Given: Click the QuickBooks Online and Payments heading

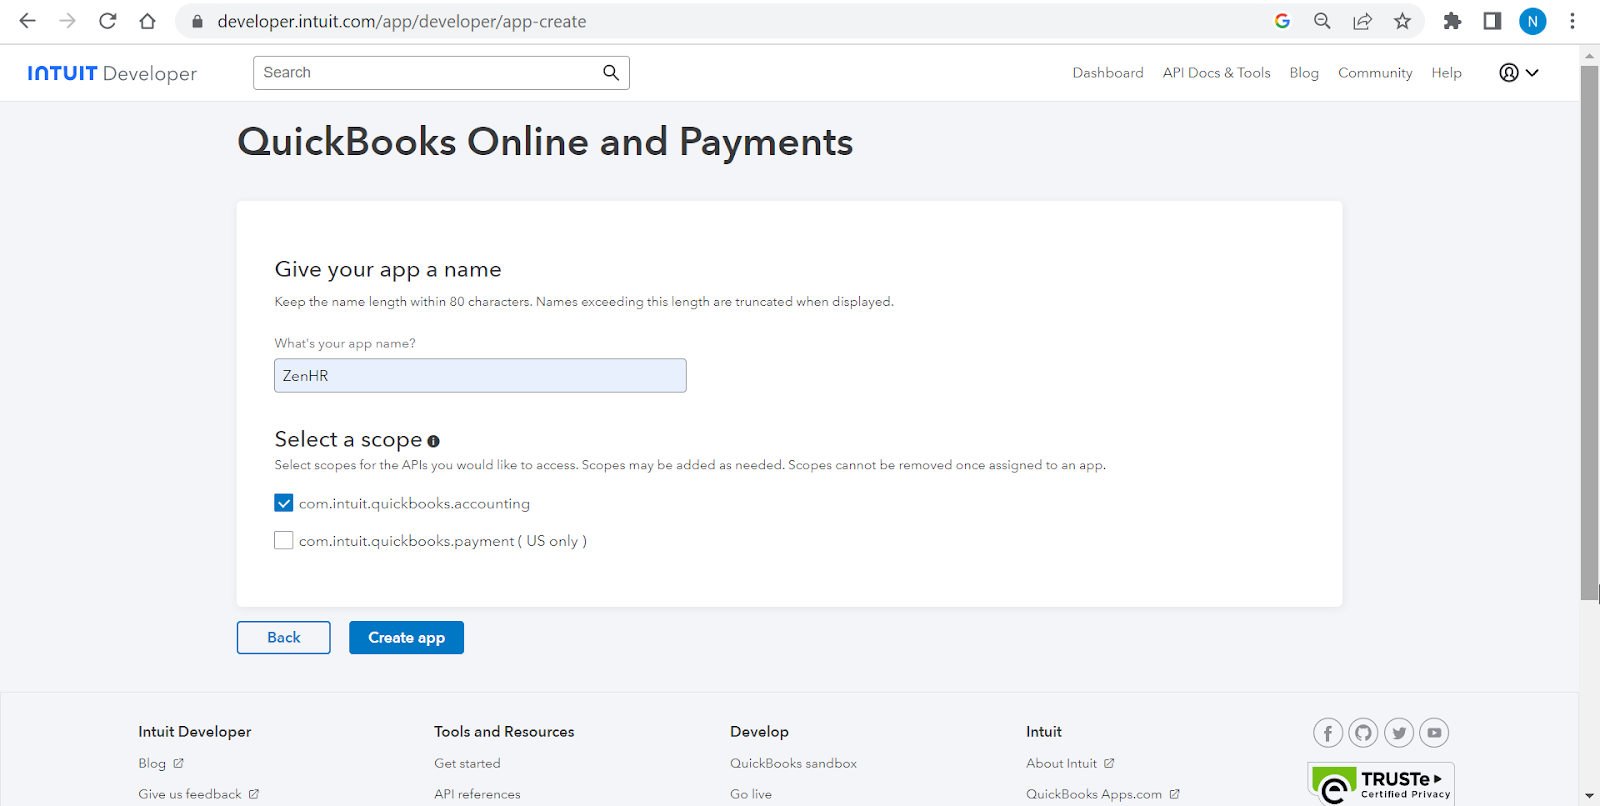Looking at the screenshot, I should 545,143.
